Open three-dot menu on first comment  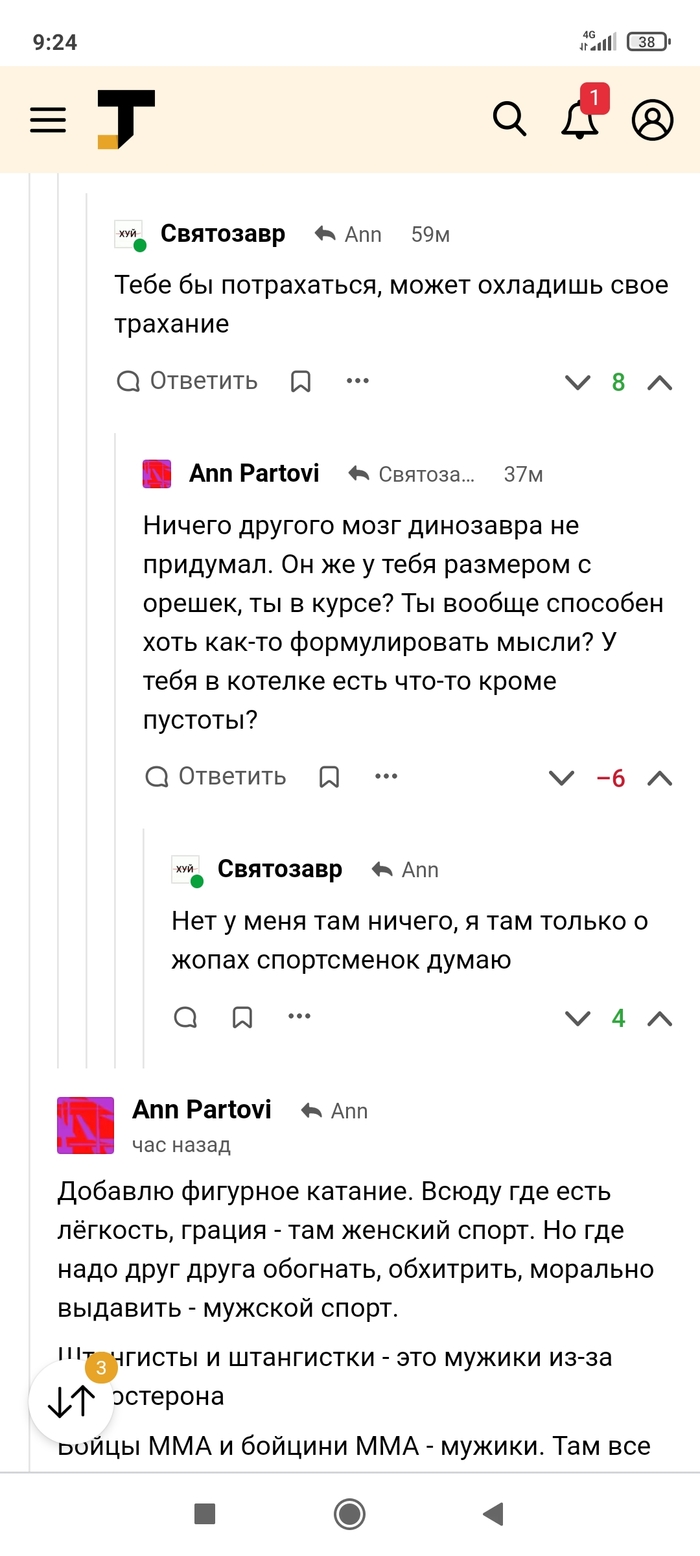tap(358, 381)
